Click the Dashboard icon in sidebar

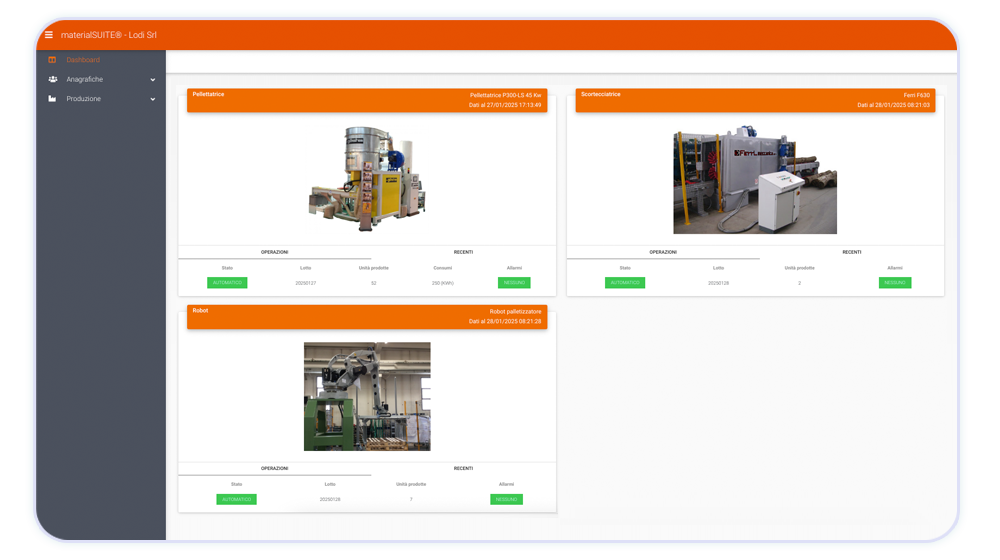[52, 60]
